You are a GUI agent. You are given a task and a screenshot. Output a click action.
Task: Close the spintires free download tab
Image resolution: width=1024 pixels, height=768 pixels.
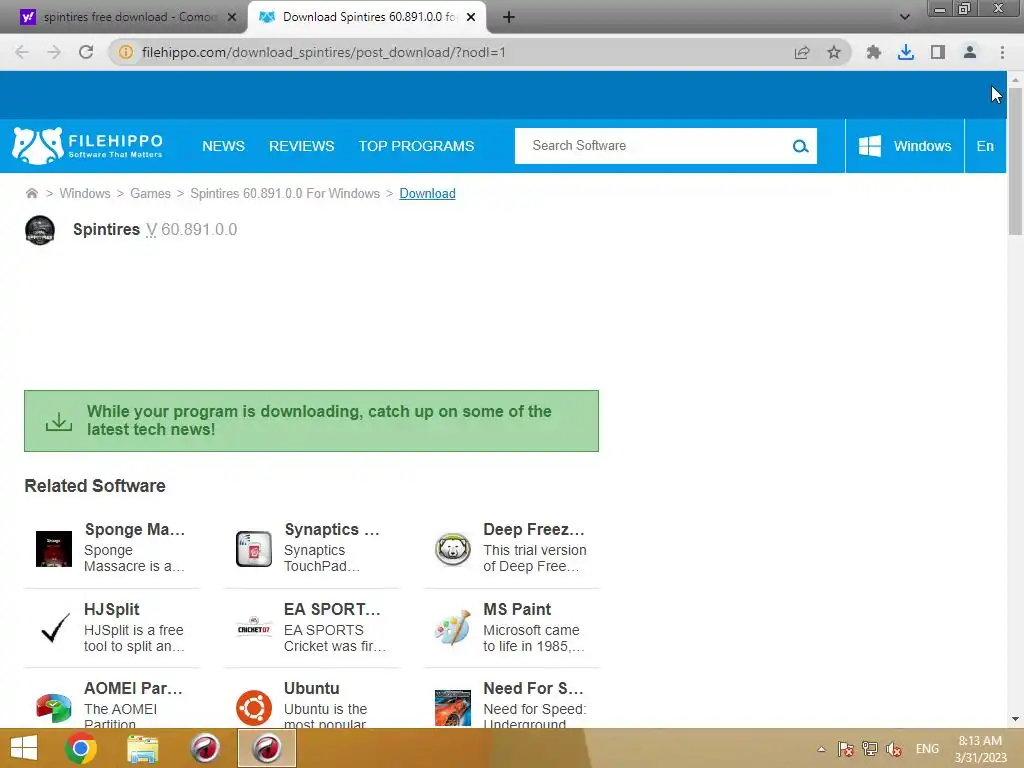pos(232,17)
